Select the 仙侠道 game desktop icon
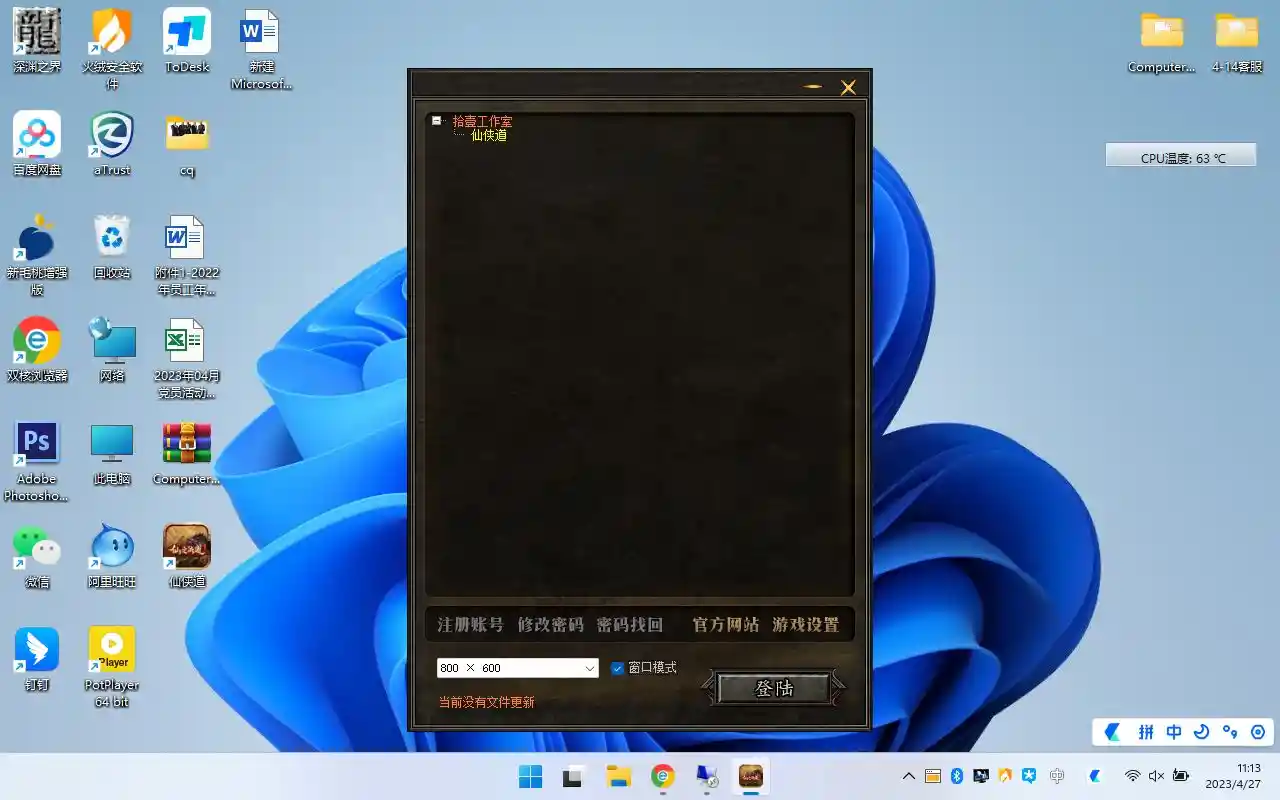1280x800 pixels. point(187,556)
